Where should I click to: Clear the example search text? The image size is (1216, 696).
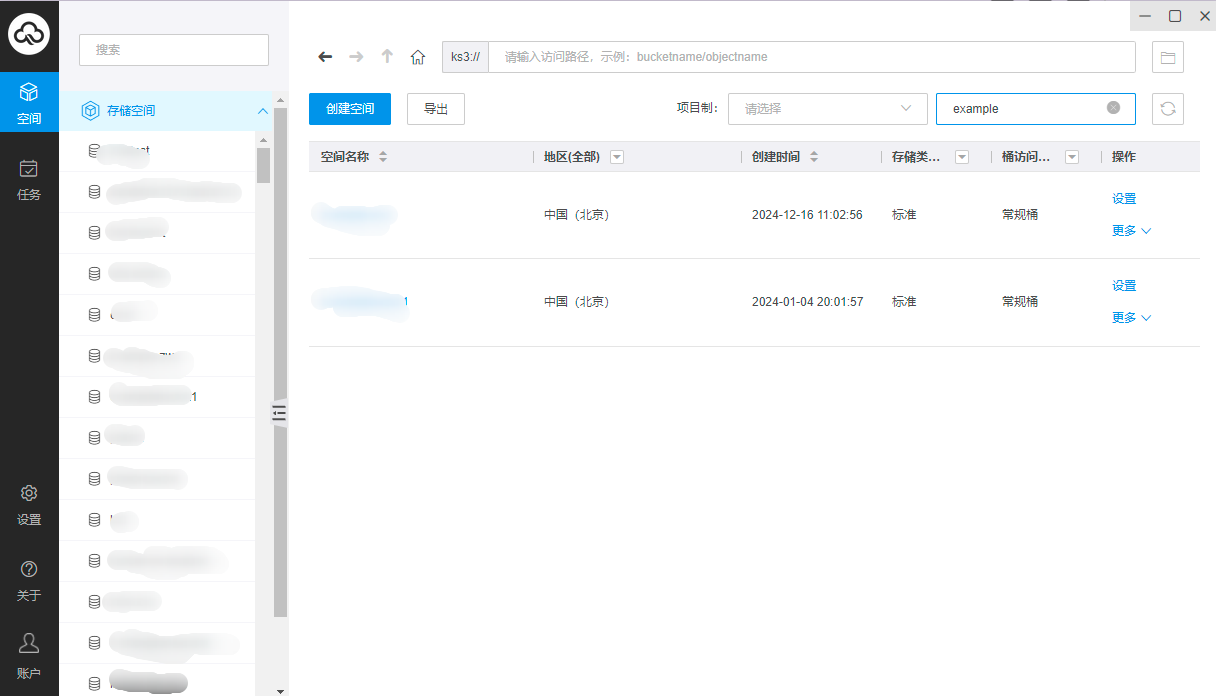pyautogui.click(x=1113, y=108)
